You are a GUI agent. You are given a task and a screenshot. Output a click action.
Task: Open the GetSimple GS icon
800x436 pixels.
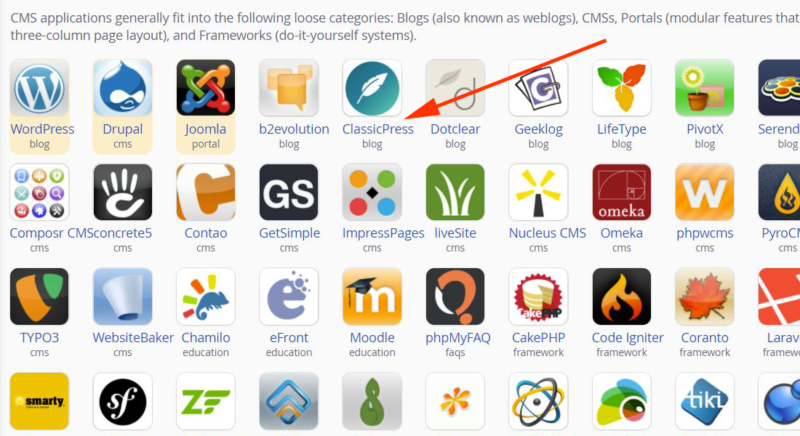(289, 192)
